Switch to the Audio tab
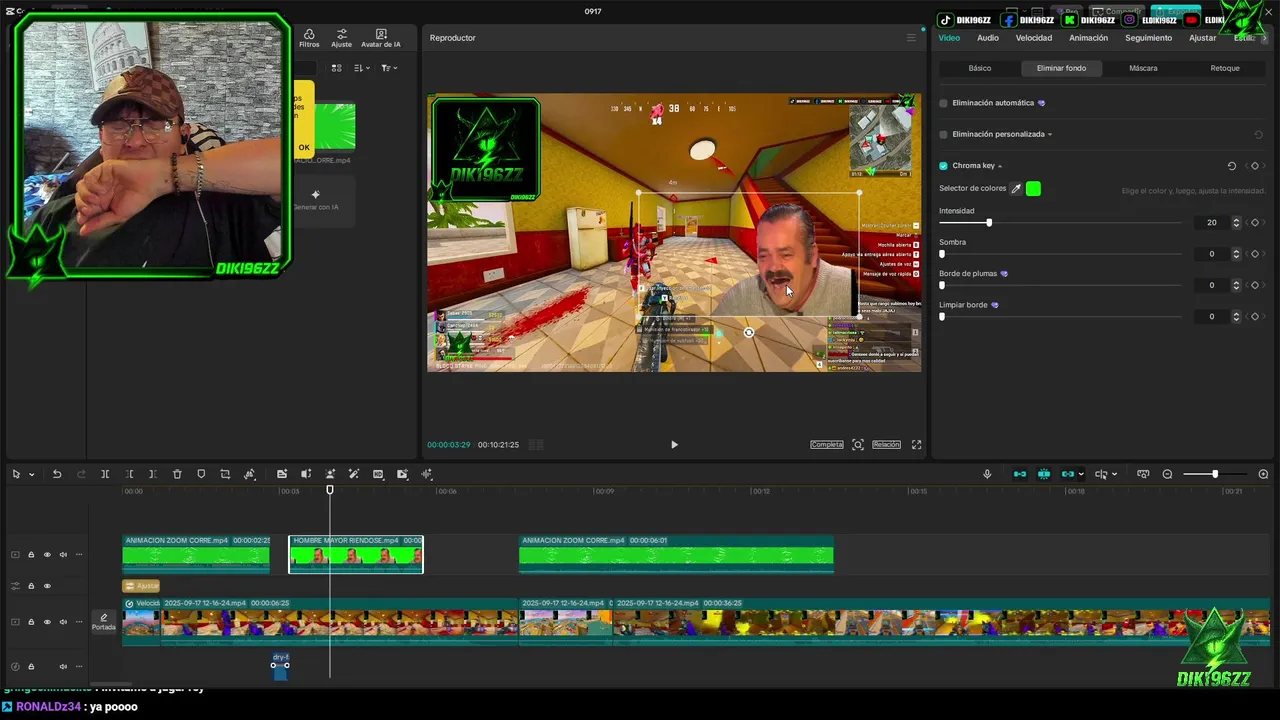Image resolution: width=1280 pixels, height=720 pixels. click(987, 38)
